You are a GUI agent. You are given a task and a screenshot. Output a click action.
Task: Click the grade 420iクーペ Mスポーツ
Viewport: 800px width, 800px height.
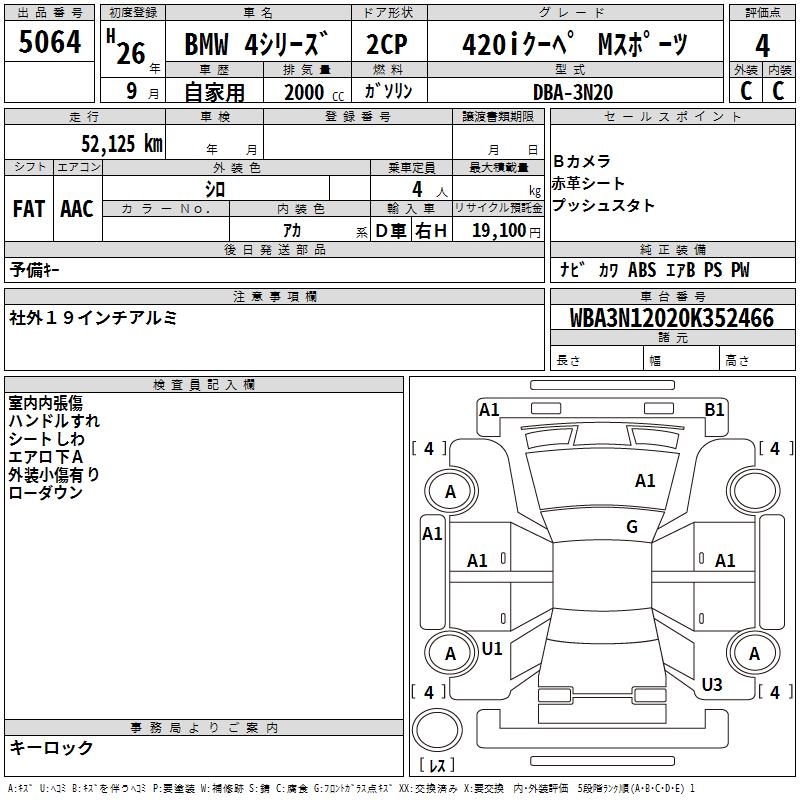pyautogui.click(x=574, y=45)
